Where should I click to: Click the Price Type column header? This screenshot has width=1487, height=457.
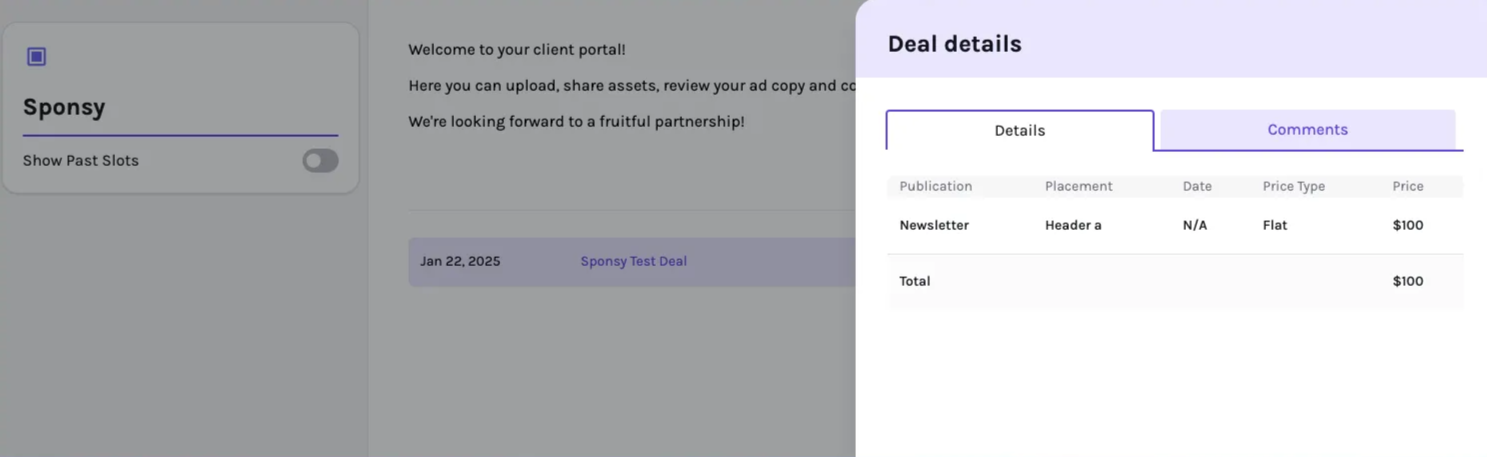tap(1294, 186)
